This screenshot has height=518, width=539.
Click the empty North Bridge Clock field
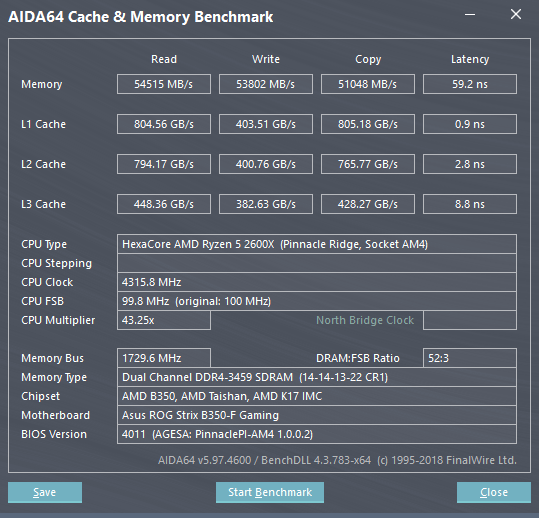click(x=470, y=320)
